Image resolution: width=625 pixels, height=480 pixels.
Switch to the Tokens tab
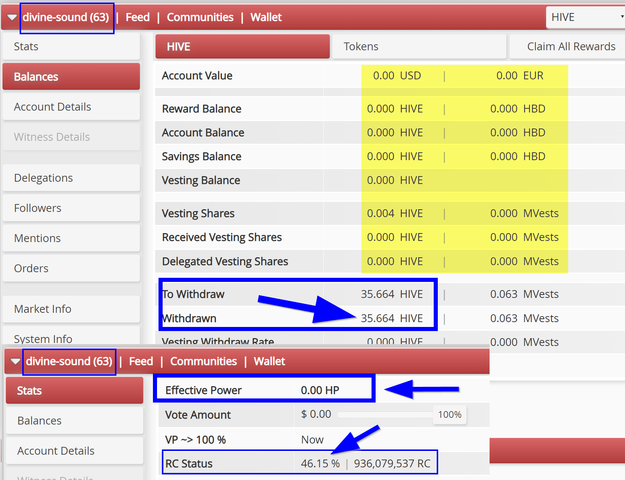(419, 47)
